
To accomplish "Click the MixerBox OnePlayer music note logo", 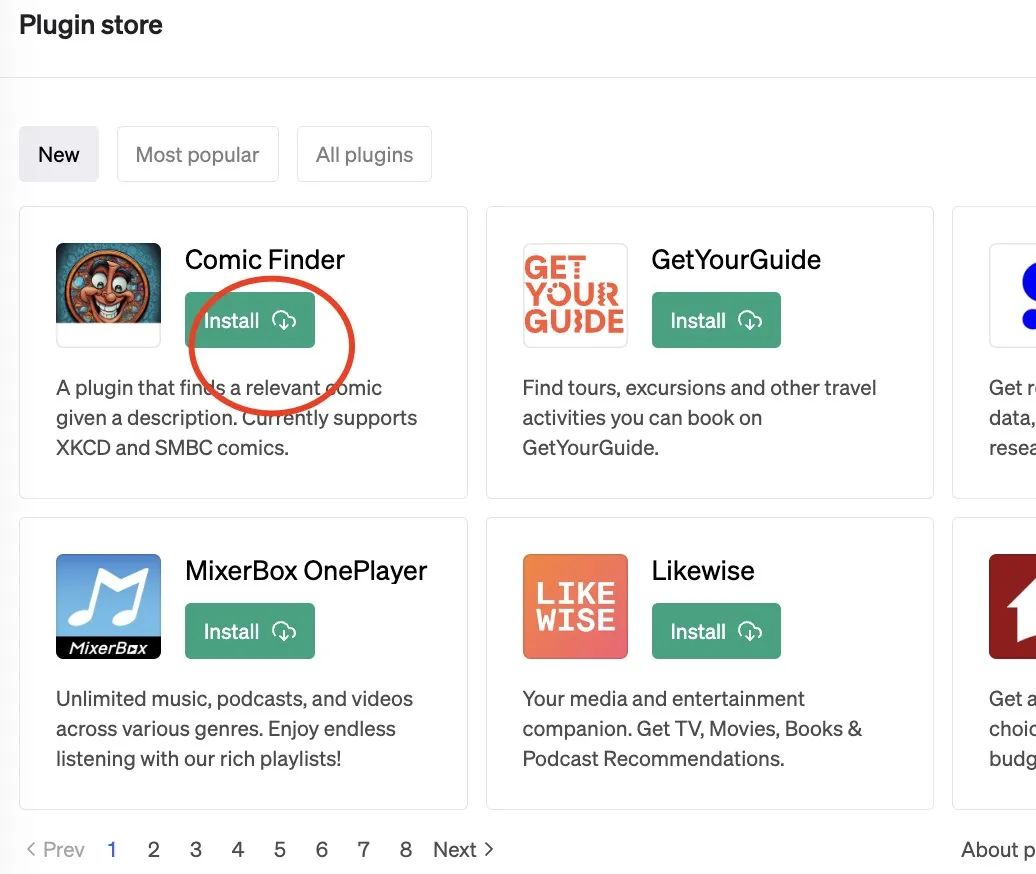I will pos(108,606).
